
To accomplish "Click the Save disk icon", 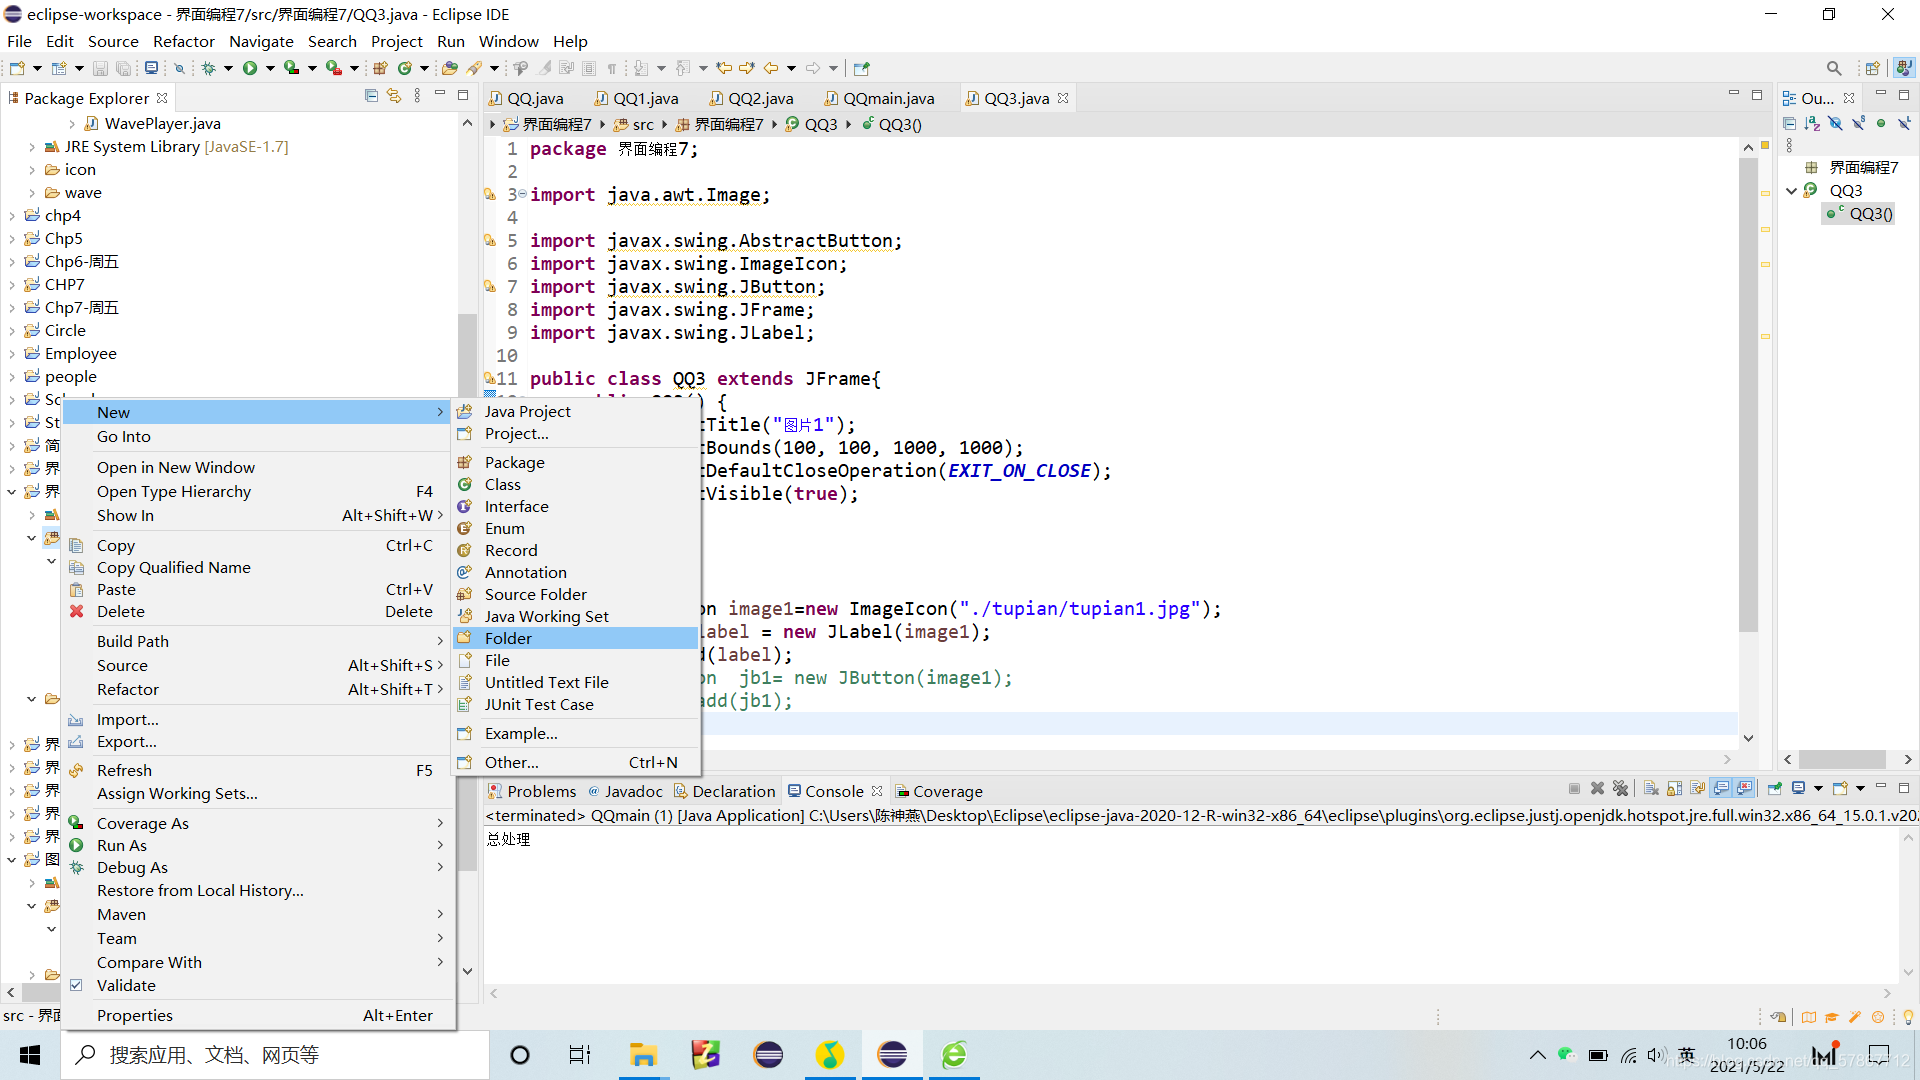I will pyautogui.click(x=100, y=68).
